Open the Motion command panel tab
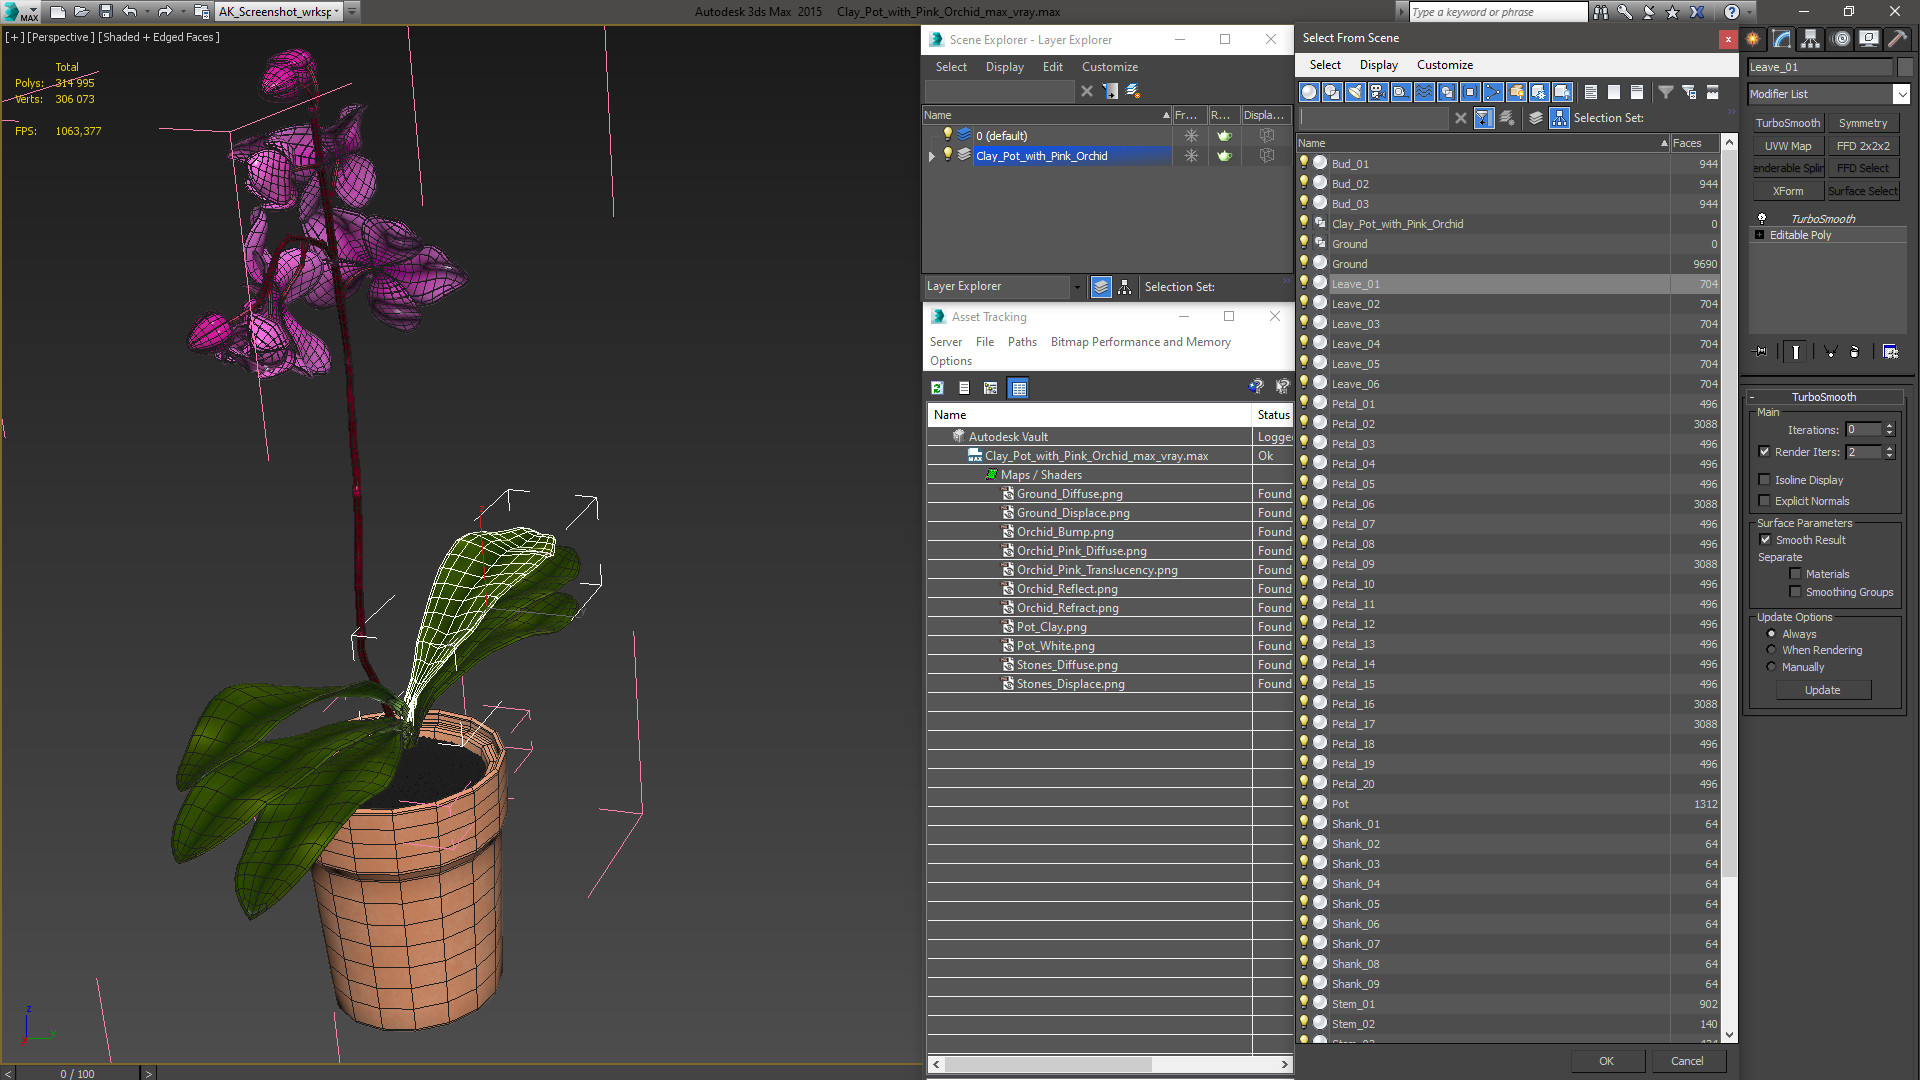Image resolution: width=1920 pixels, height=1080 pixels. pos(1841,39)
